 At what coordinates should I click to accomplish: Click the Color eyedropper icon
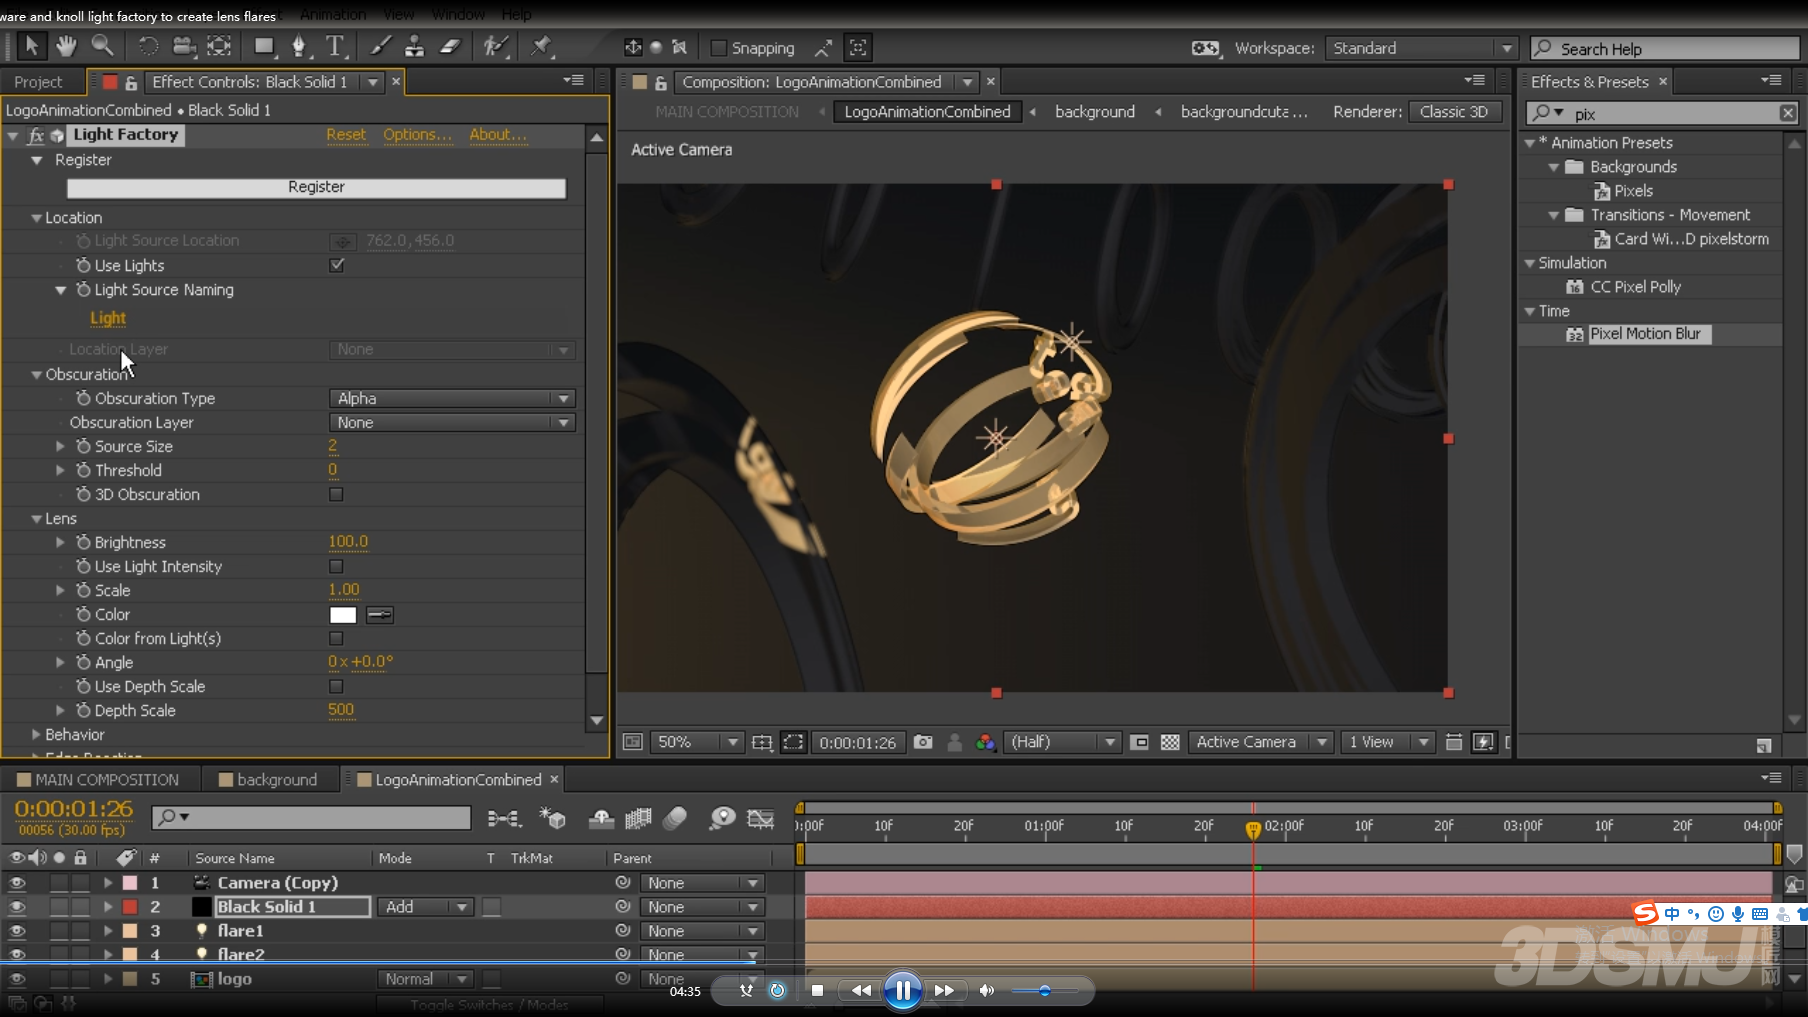point(380,615)
